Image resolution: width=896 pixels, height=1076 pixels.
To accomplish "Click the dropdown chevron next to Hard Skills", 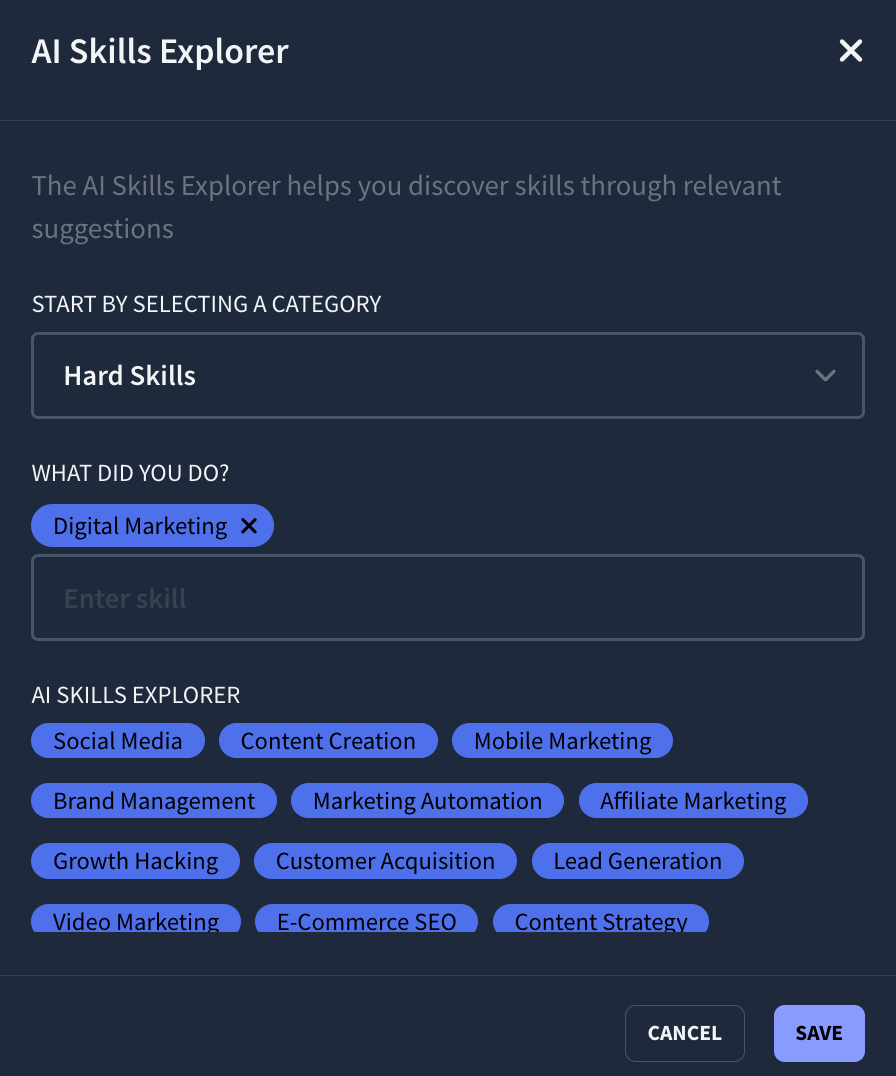I will (825, 375).
